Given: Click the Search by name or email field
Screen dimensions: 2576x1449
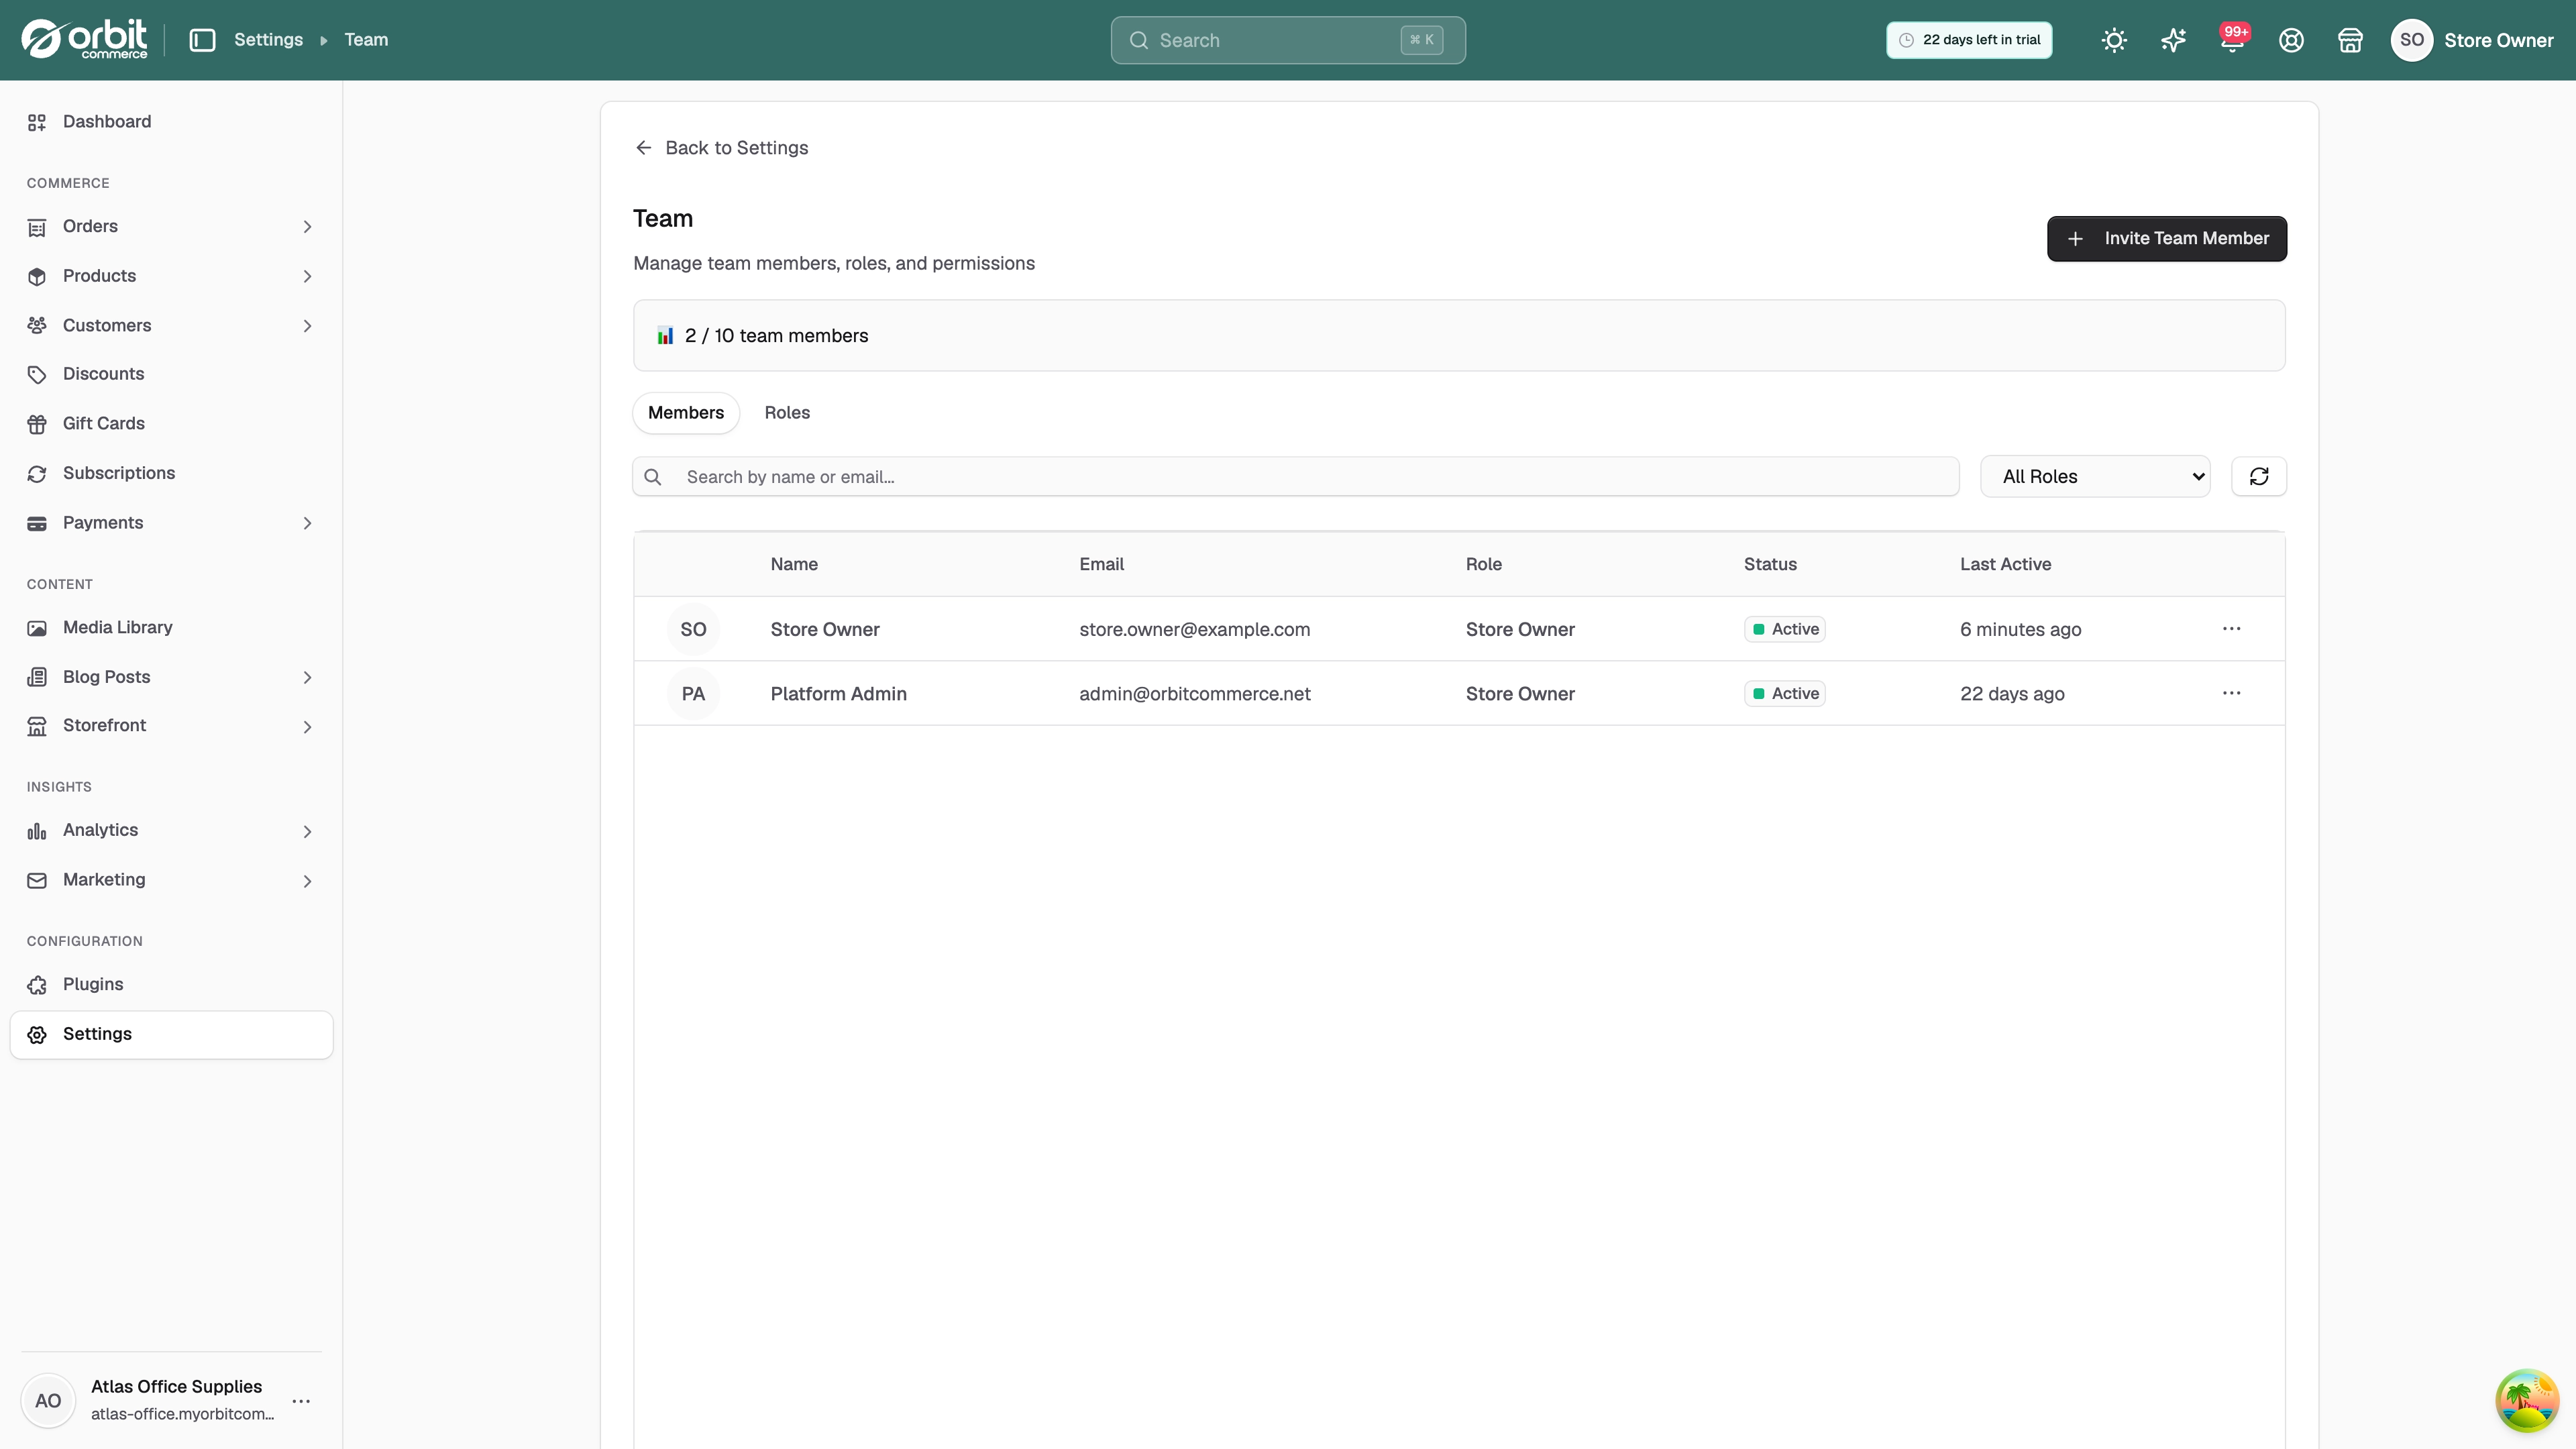Looking at the screenshot, I should coord(1296,476).
